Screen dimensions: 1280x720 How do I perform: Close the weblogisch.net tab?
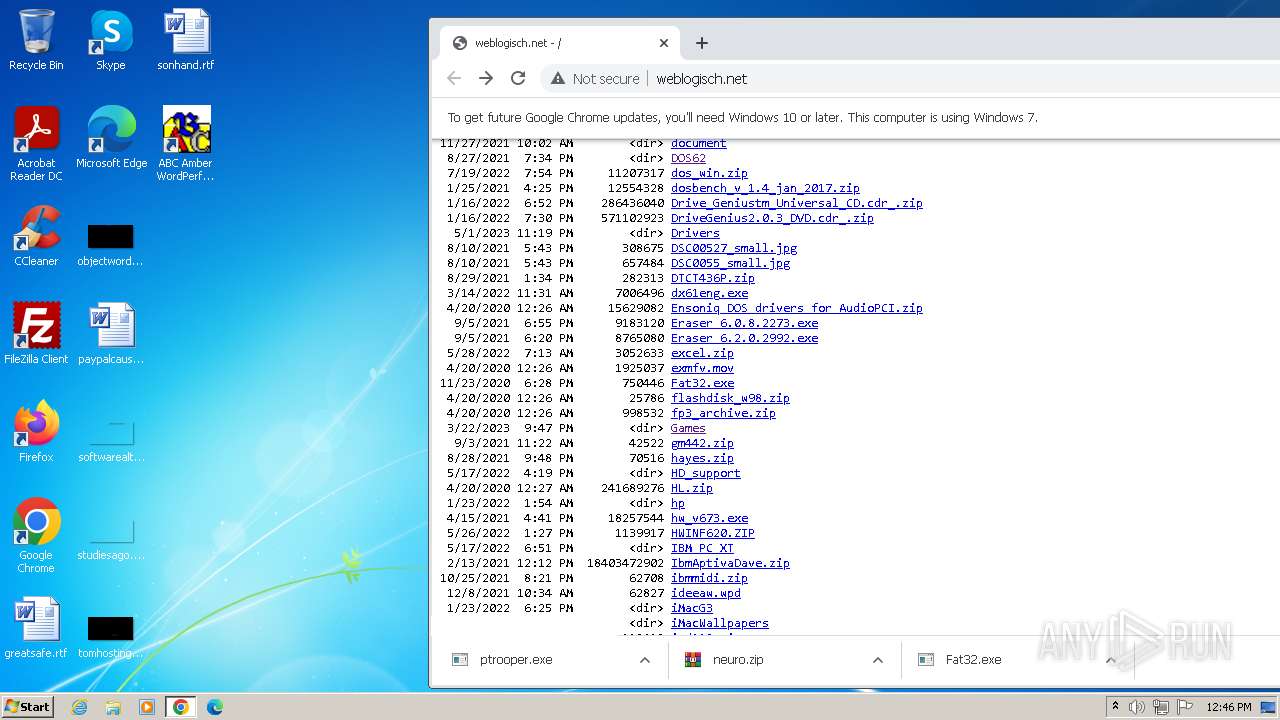(664, 43)
